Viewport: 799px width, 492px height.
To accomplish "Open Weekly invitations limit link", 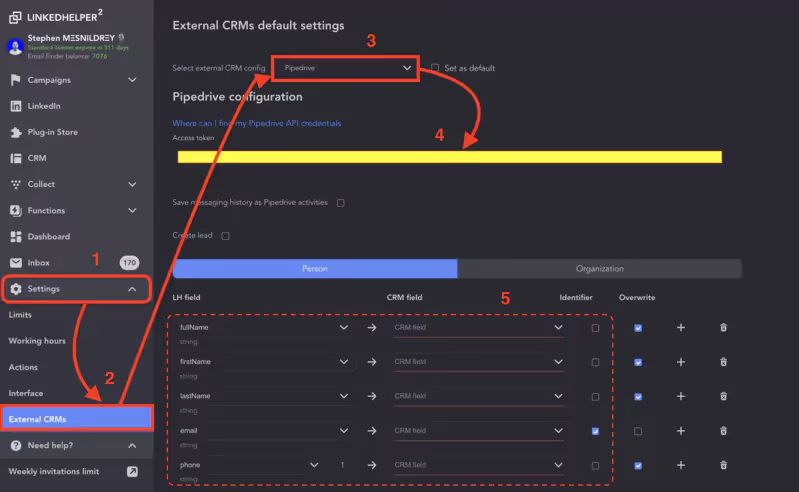I will tap(54, 472).
